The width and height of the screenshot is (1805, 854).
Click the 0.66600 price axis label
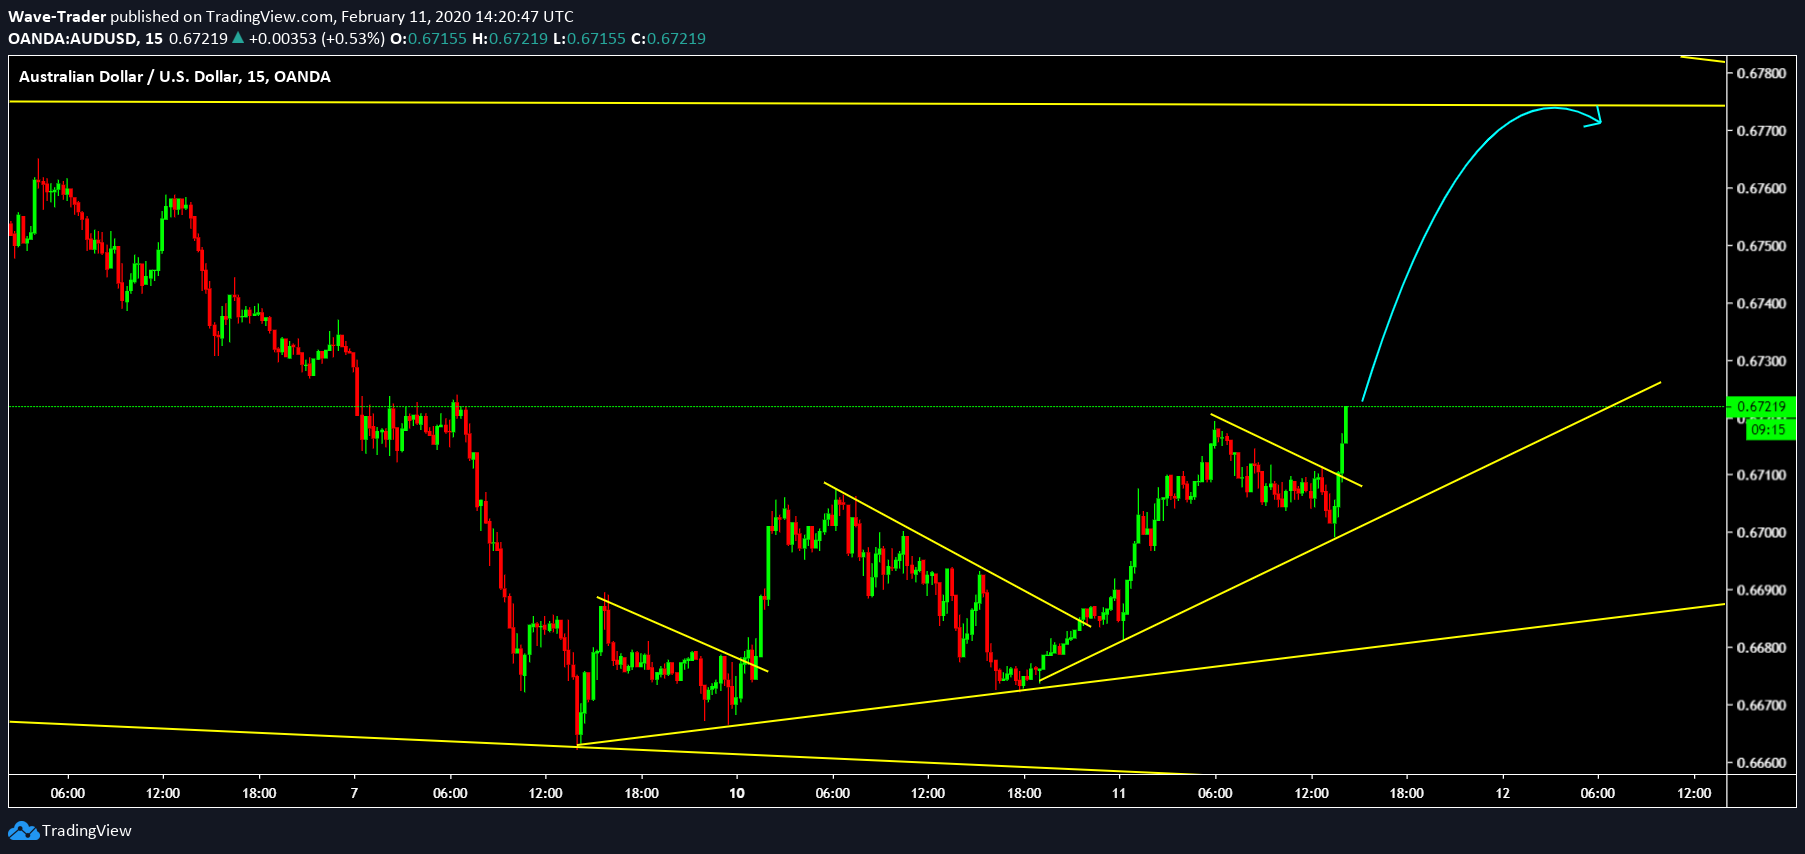pos(1761,763)
